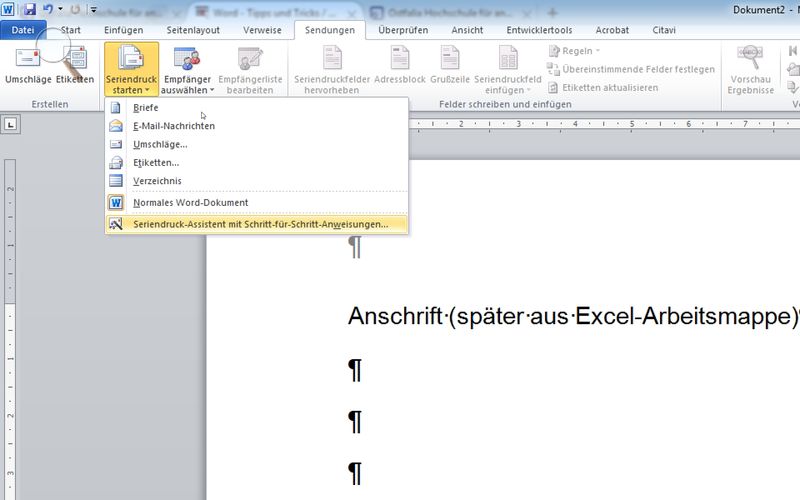Screen dimensions: 800x500
Task: Choose Verzeichnis in the dropdown list
Action: (157, 181)
